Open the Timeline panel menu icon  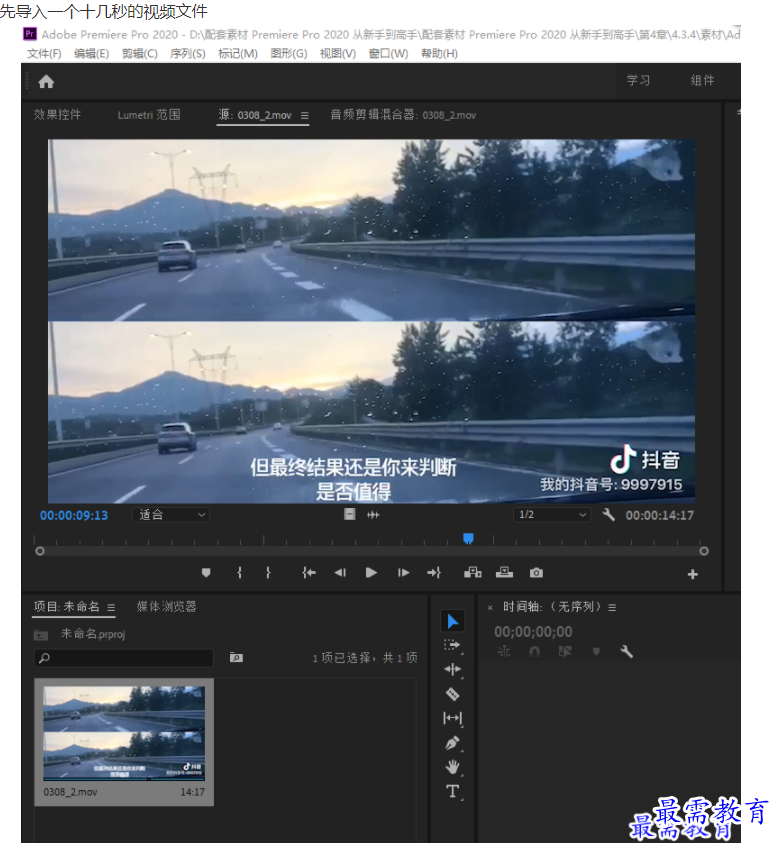pyautogui.click(x=612, y=608)
